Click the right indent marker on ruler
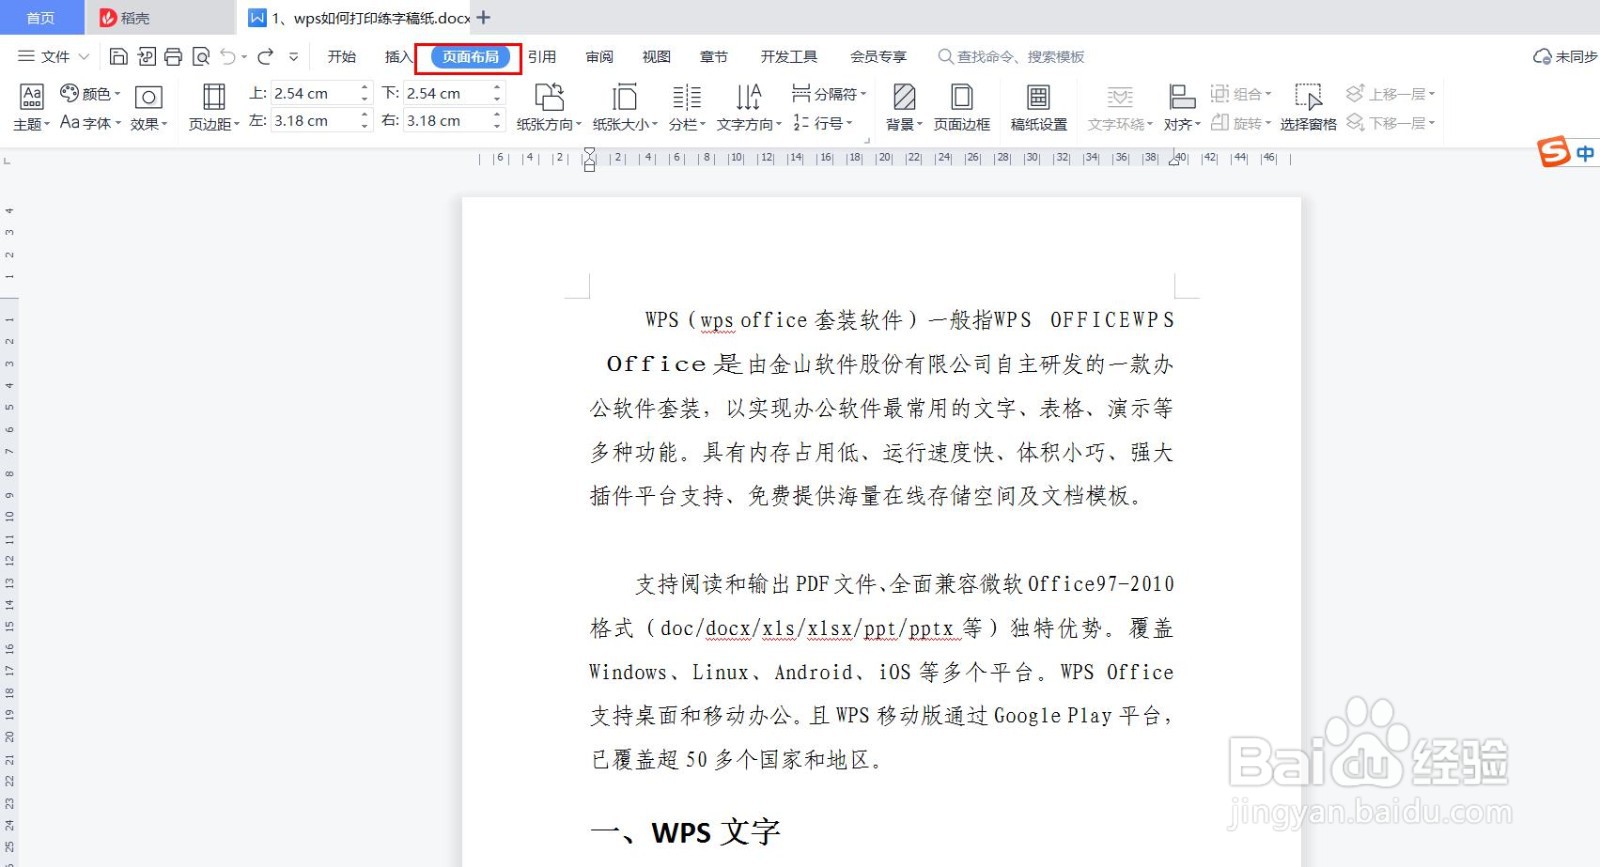This screenshot has height=867, width=1600. coord(1175,160)
